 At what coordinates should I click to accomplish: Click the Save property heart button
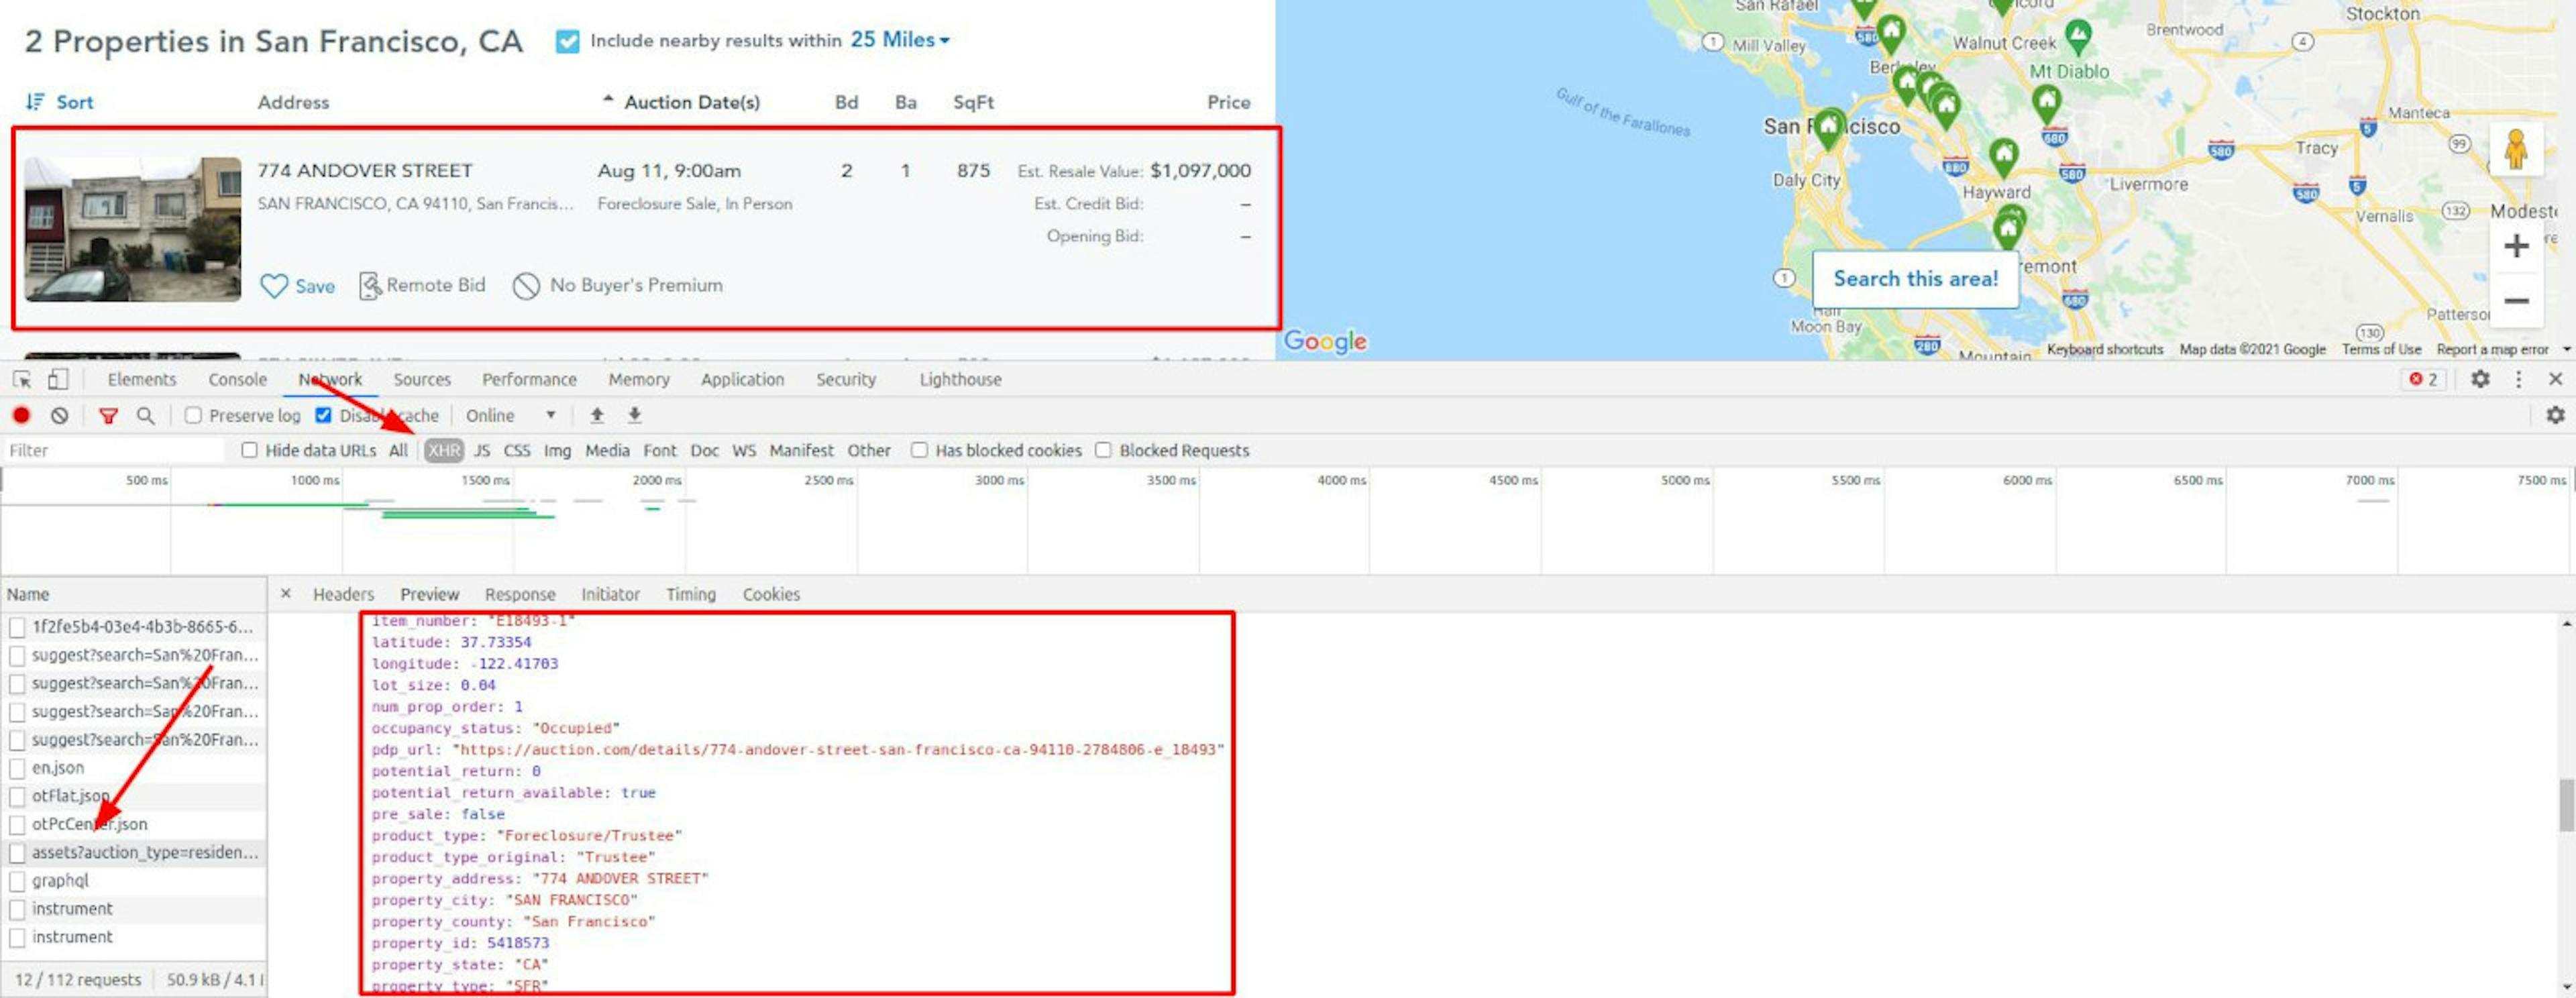274,286
